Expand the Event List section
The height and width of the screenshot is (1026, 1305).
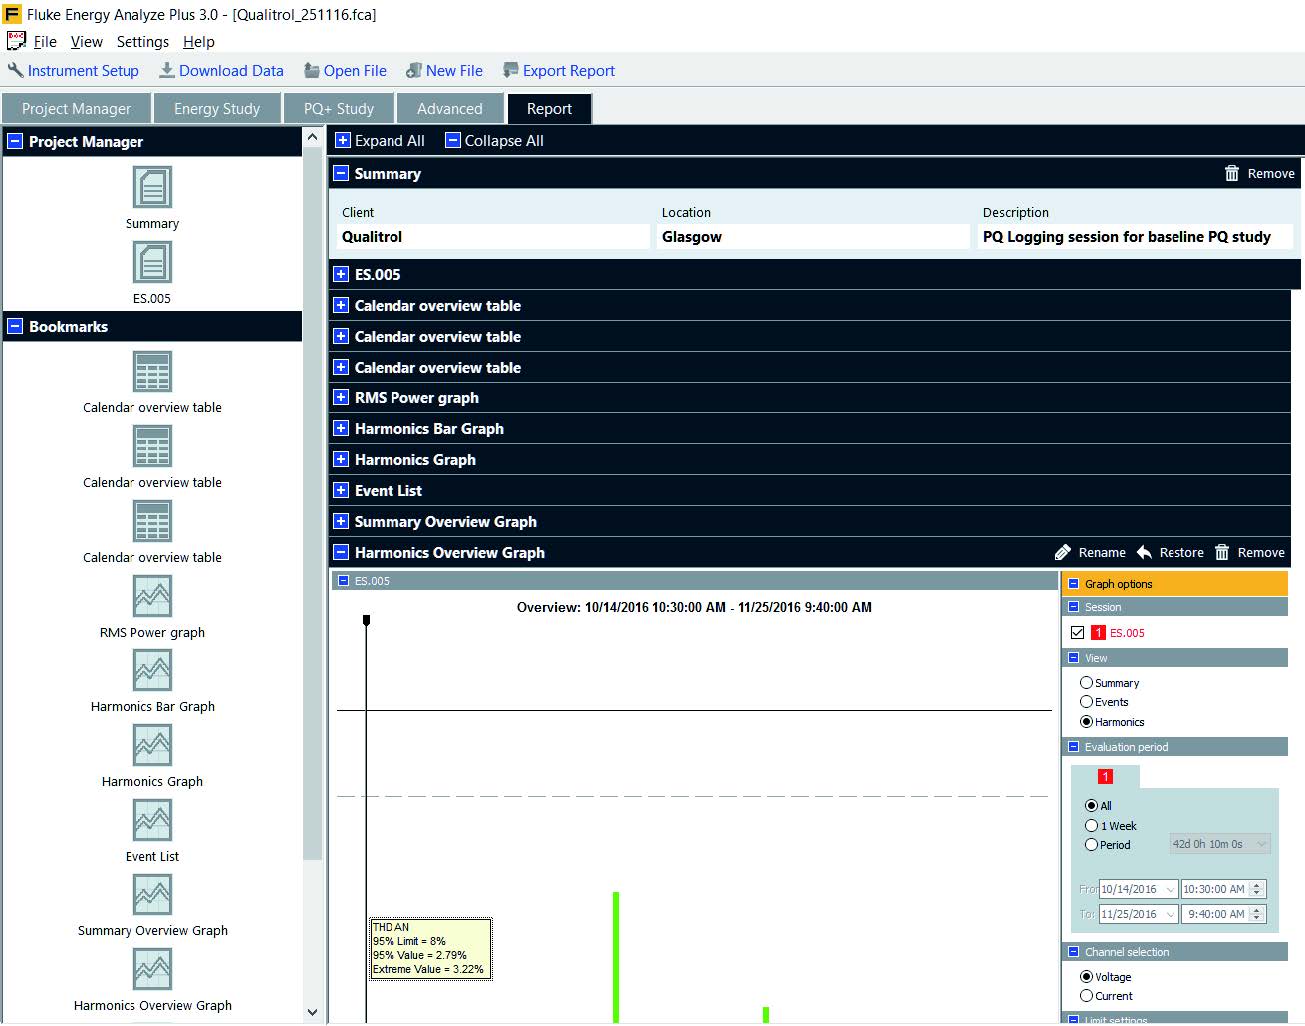[x=341, y=490]
